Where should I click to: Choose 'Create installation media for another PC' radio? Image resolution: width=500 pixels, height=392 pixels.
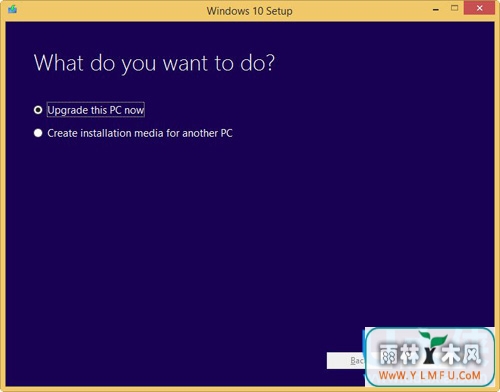click(x=38, y=133)
